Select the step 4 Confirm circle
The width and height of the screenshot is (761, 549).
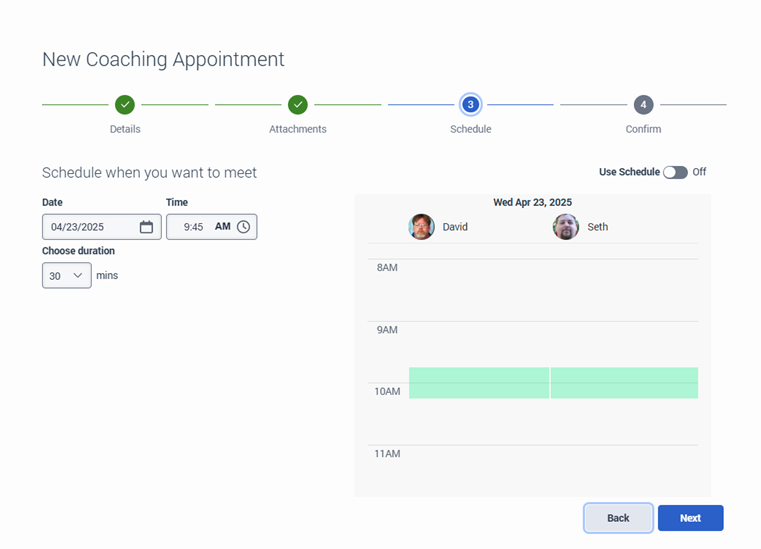pyautogui.click(x=644, y=105)
